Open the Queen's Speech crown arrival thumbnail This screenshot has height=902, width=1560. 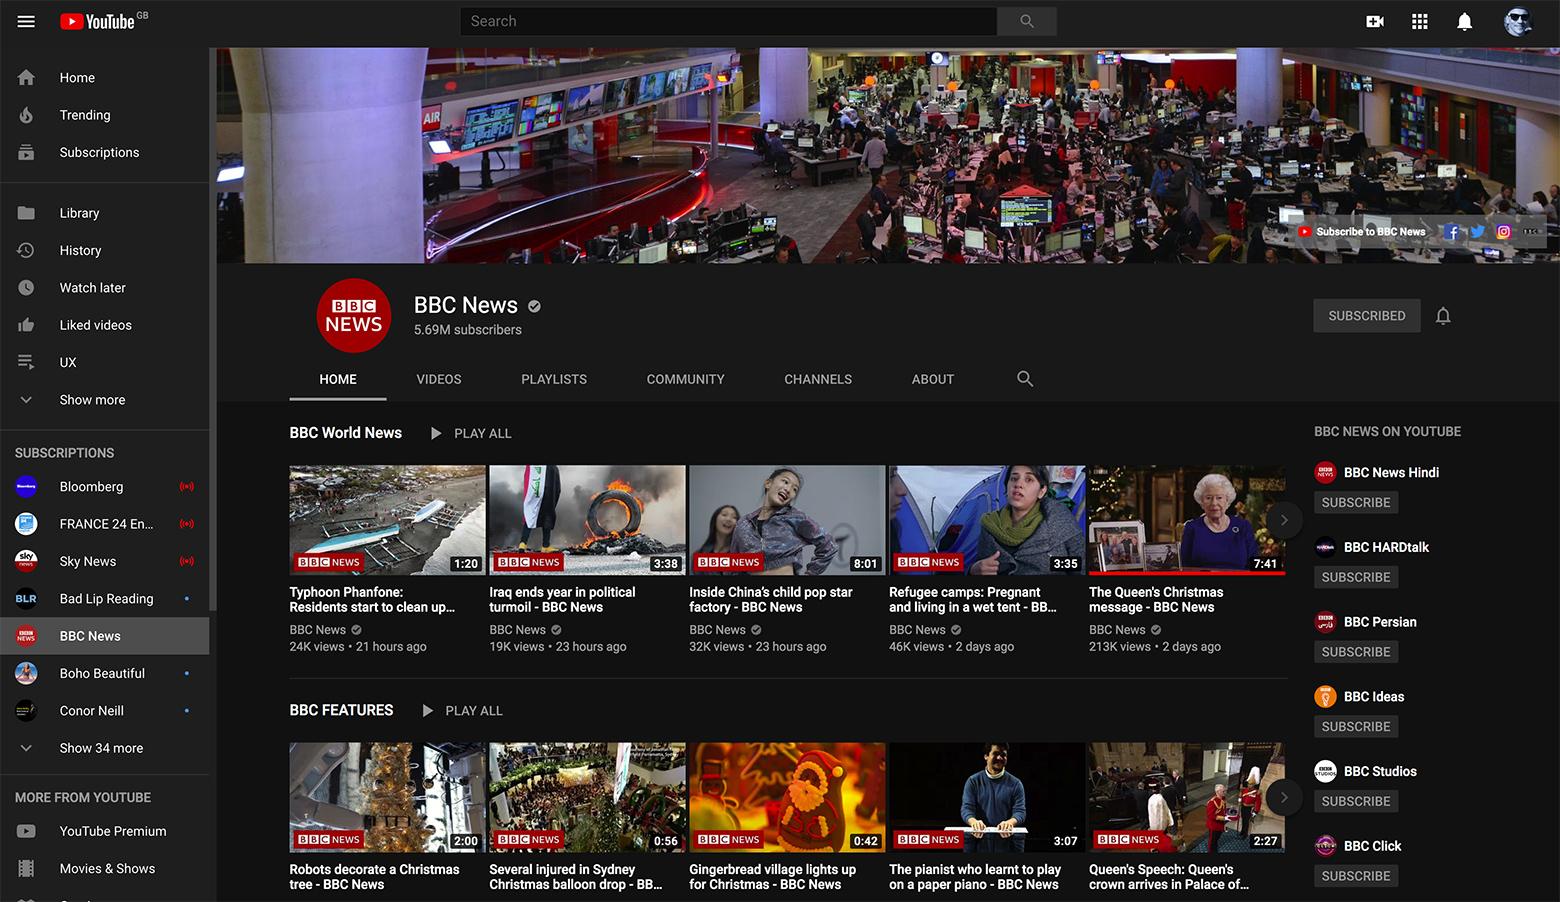pos(1187,797)
